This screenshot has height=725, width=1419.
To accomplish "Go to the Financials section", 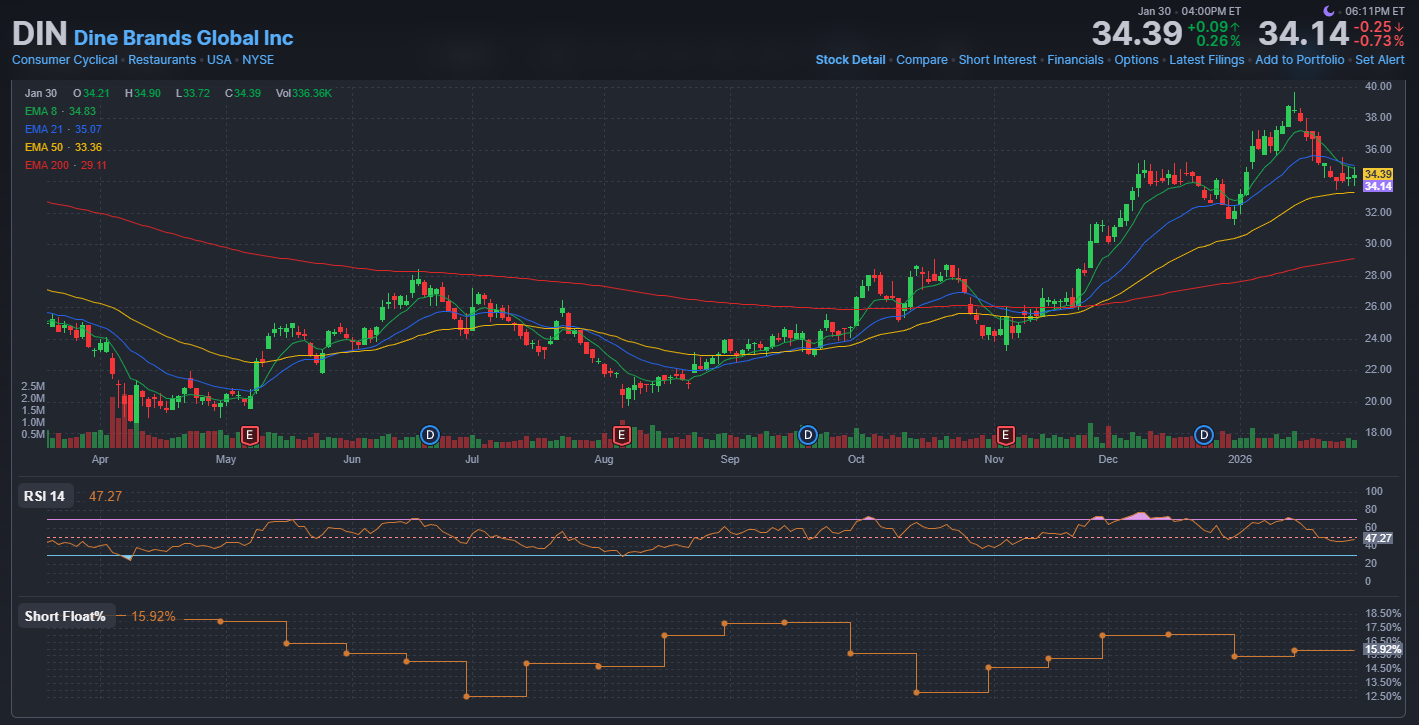I will [1075, 60].
